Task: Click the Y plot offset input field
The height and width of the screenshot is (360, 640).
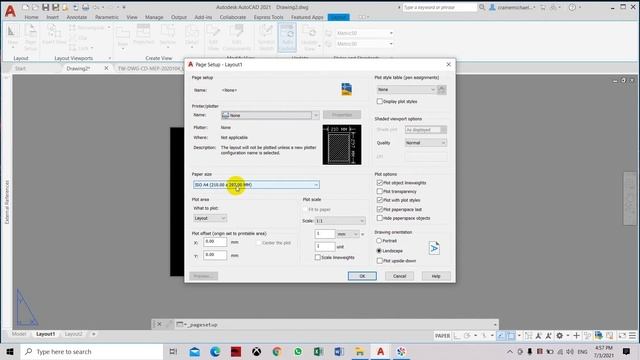Action: pos(215,255)
